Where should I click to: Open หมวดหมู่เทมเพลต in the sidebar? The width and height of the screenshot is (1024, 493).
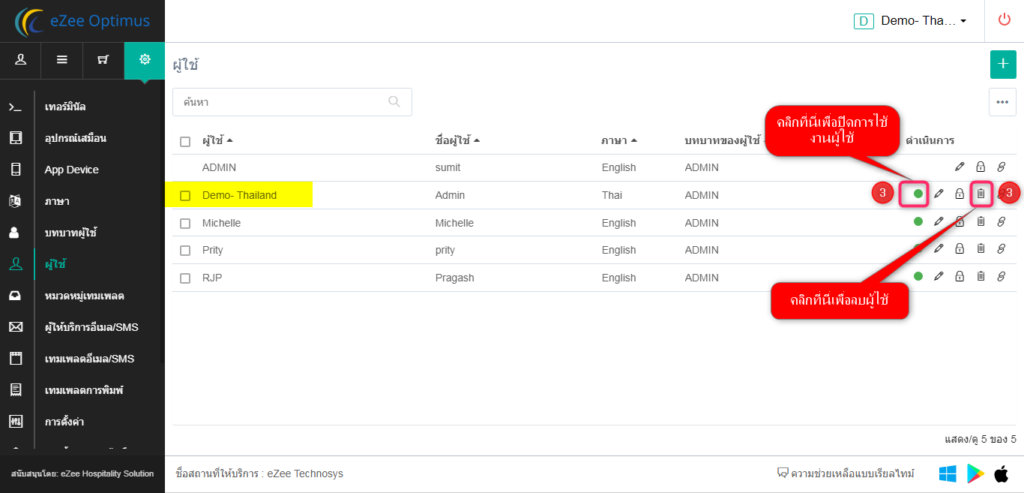click(84, 296)
